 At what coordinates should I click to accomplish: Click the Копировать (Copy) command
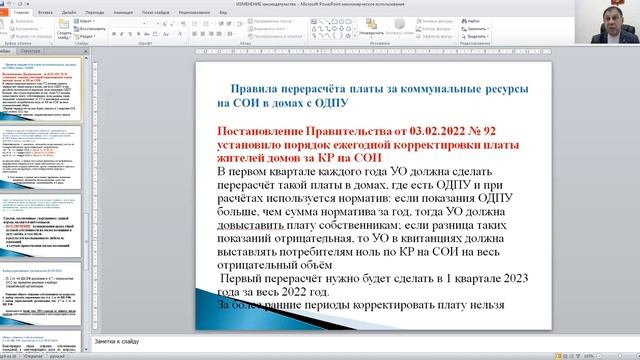point(24,29)
